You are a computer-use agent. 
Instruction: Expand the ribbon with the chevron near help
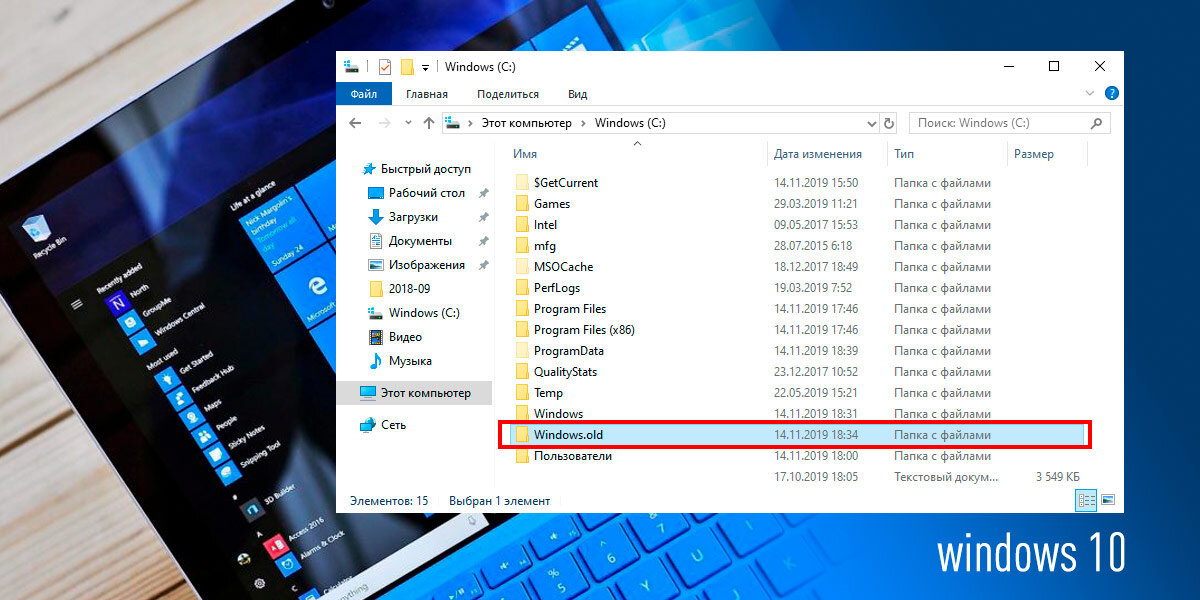click(x=1090, y=94)
